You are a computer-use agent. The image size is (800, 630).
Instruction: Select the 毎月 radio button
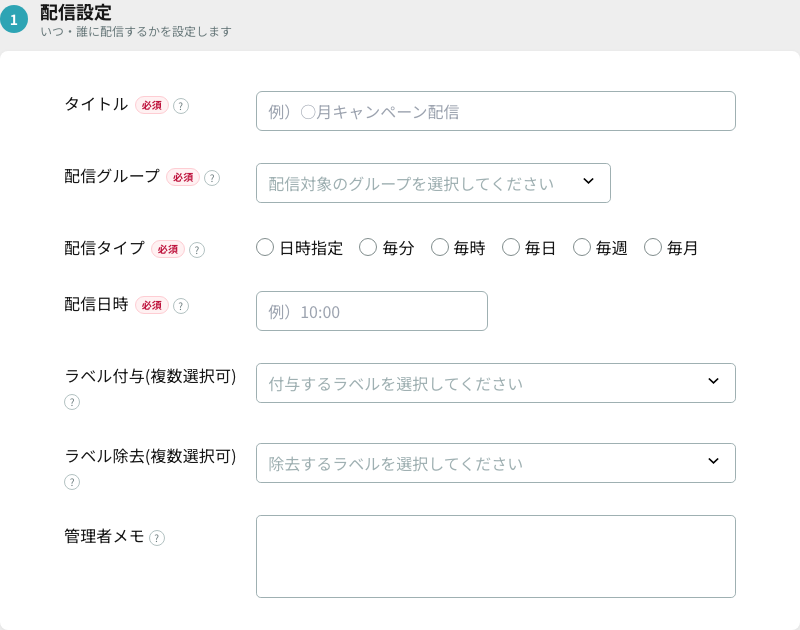point(653,247)
